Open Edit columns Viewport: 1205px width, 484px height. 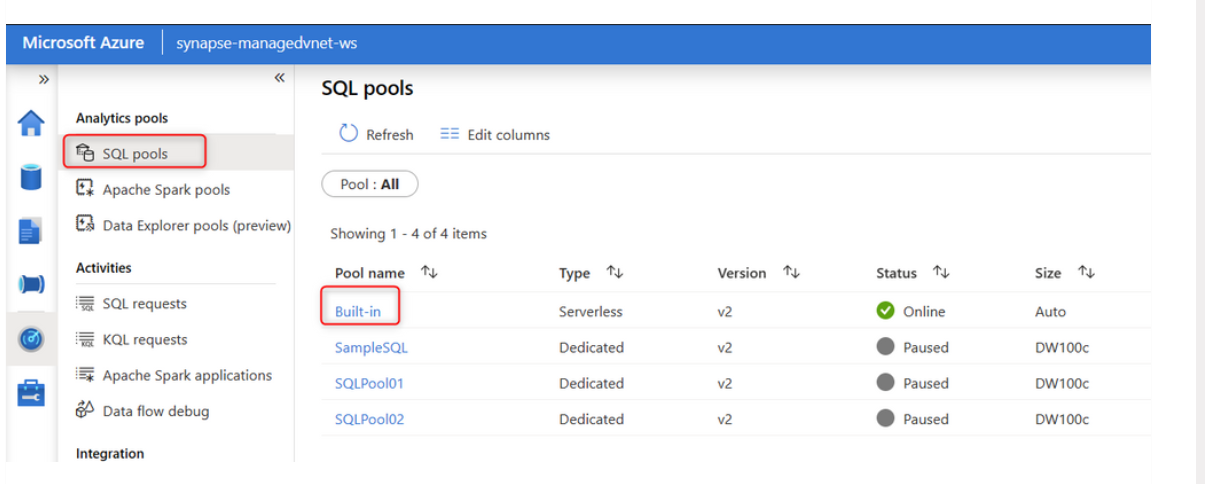click(495, 134)
